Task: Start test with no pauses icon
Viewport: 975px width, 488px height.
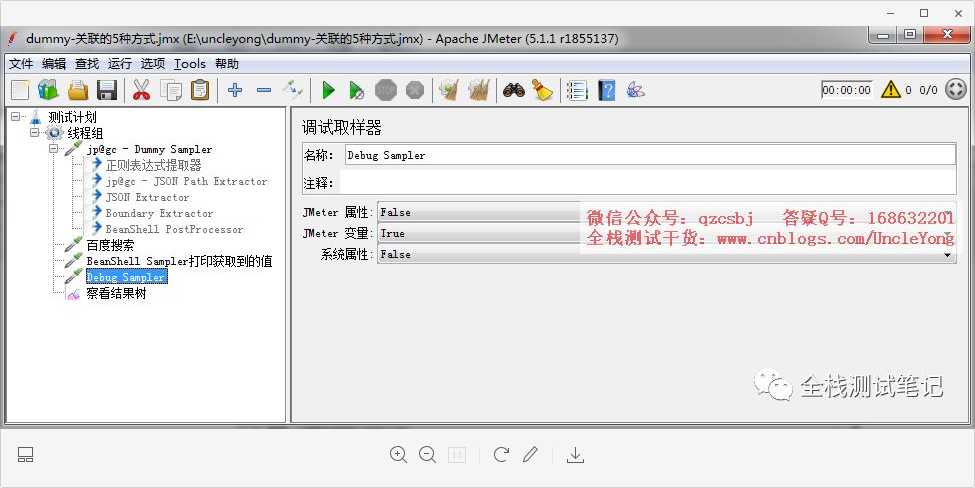Action: (356, 90)
